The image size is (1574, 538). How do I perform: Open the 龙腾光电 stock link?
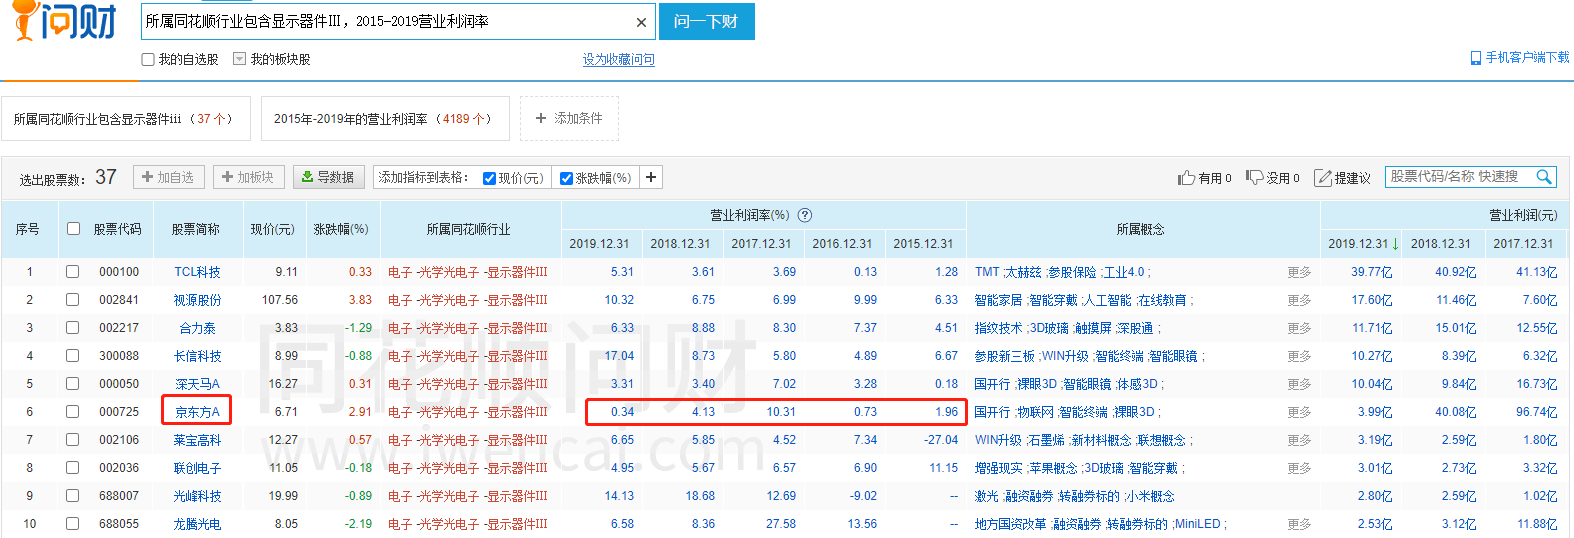point(197,524)
